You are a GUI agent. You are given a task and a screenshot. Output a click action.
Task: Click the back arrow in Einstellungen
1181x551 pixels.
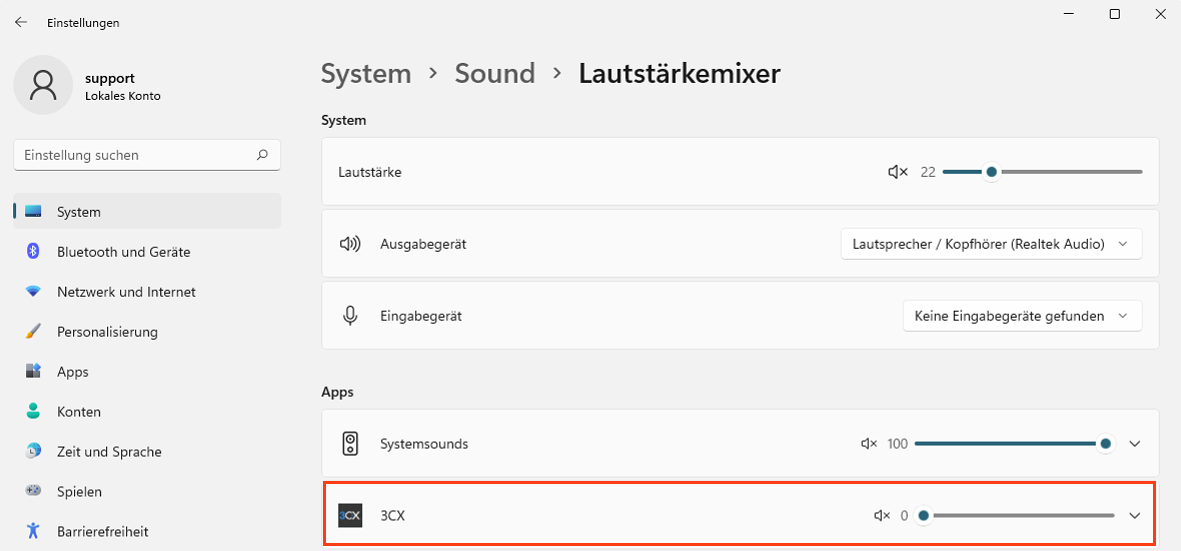[x=21, y=22]
